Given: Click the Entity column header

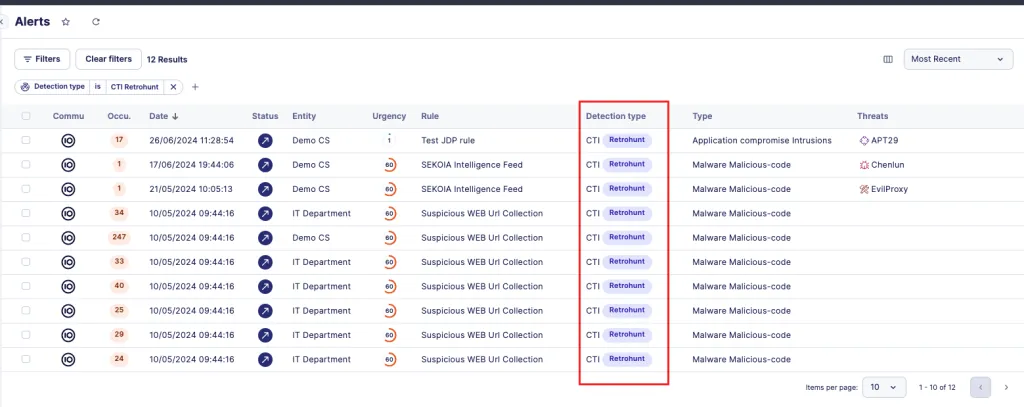Looking at the screenshot, I should [x=304, y=116].
